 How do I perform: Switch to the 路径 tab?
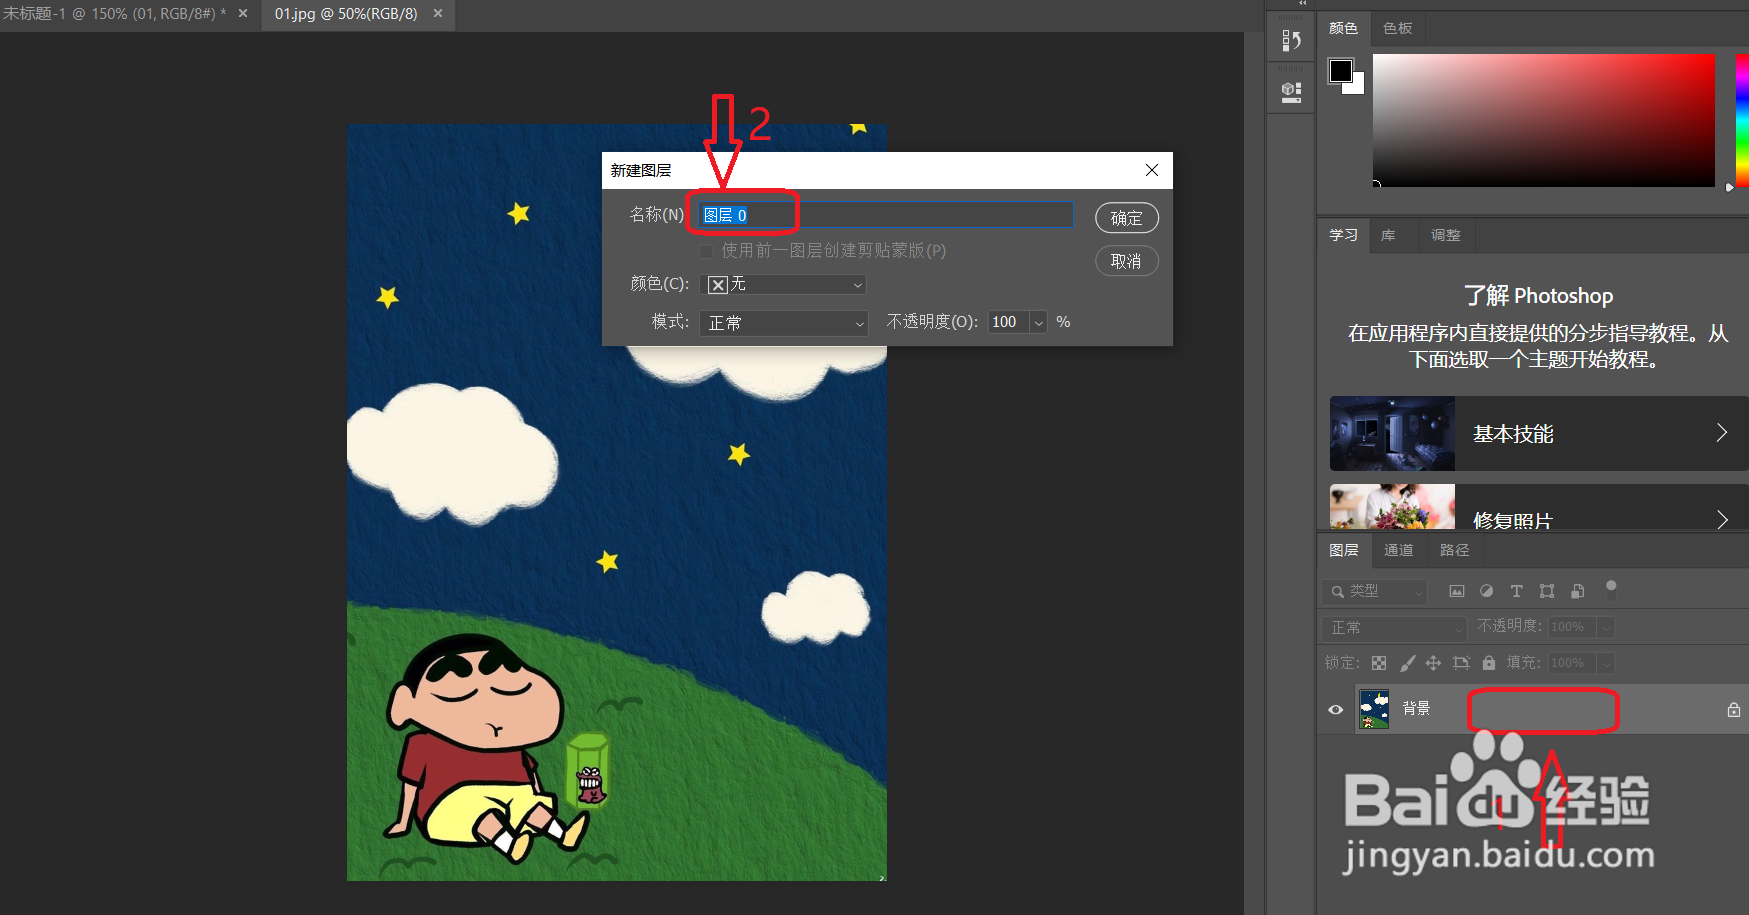click(1454, 550)
